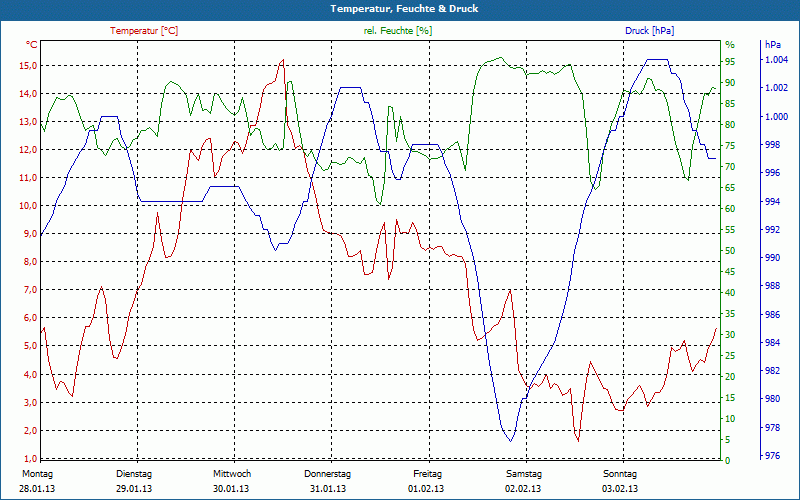
Task: Click the '15,0' temperature axis value
Action: click(x=28, y=65)
